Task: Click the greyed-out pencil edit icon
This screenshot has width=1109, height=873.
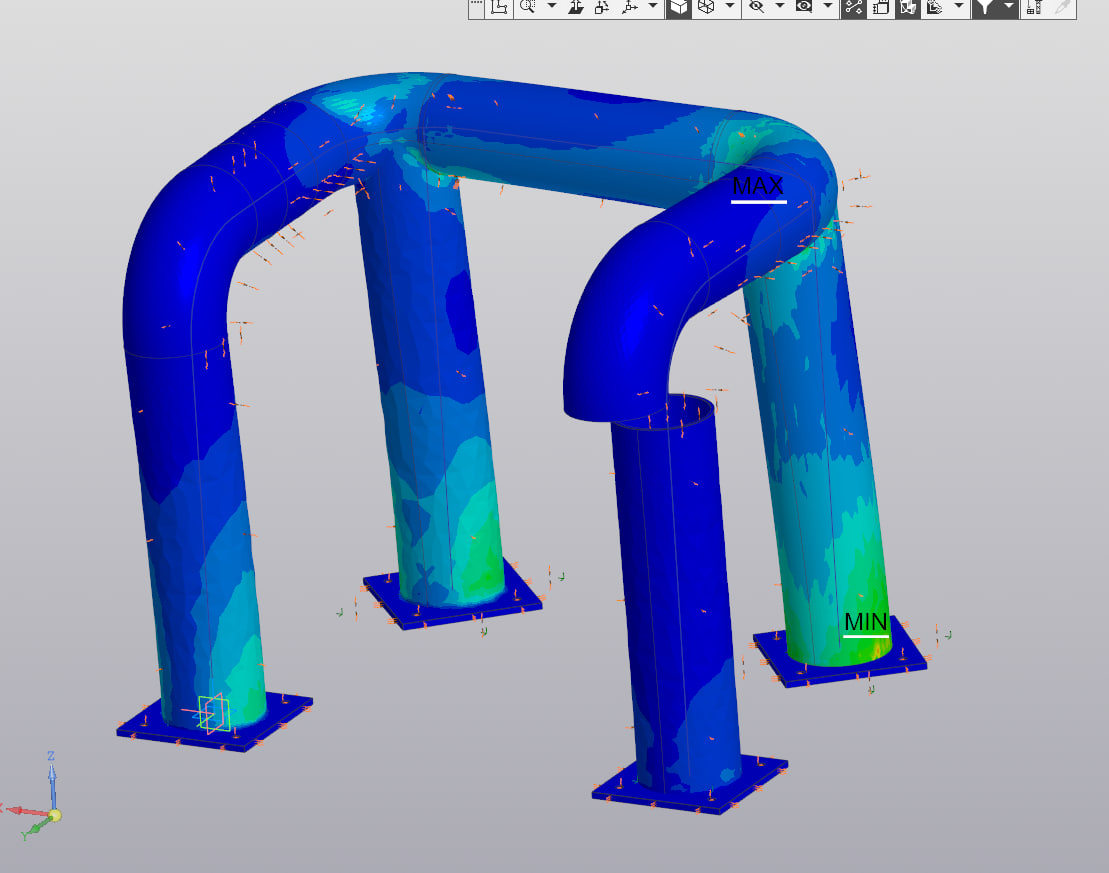Action: click(x=1062, y=7)
